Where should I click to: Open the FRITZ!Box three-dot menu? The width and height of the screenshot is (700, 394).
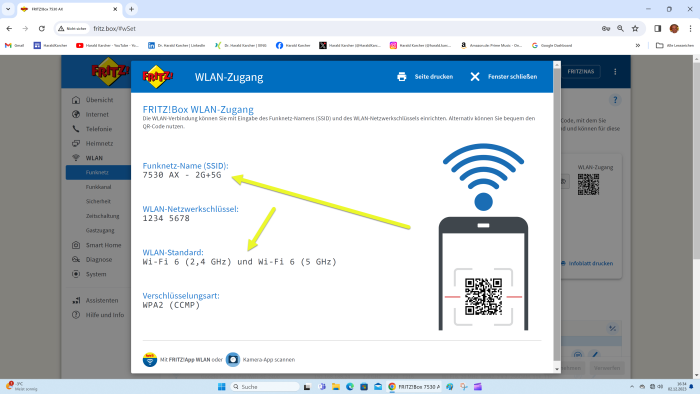pos(615,71)
